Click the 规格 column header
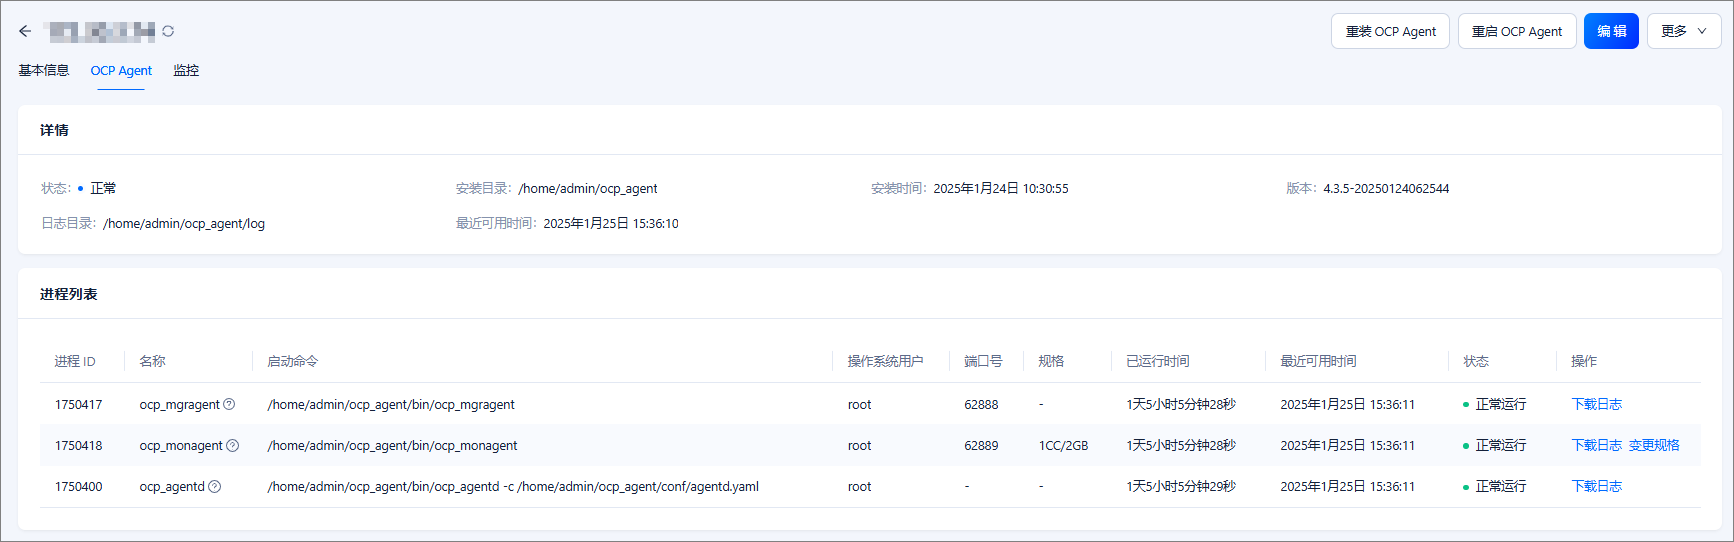The width and height of the screenshot is (1734, 542). 1051,361
